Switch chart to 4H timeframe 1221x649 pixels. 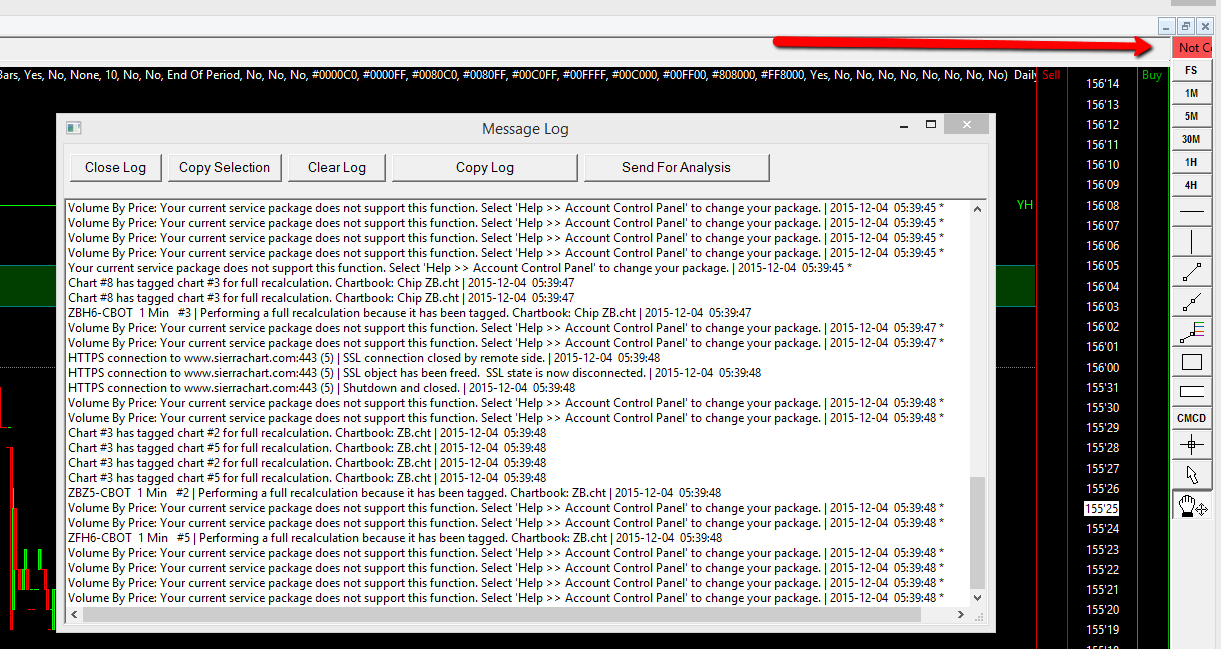point(1191,185)
